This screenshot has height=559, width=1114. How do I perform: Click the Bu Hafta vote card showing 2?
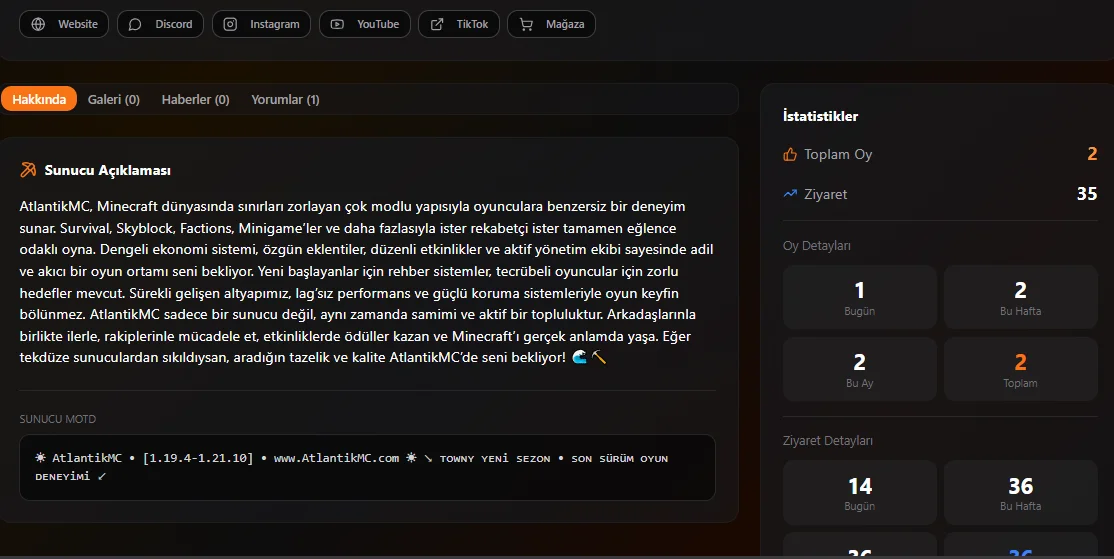point(1020,297)
